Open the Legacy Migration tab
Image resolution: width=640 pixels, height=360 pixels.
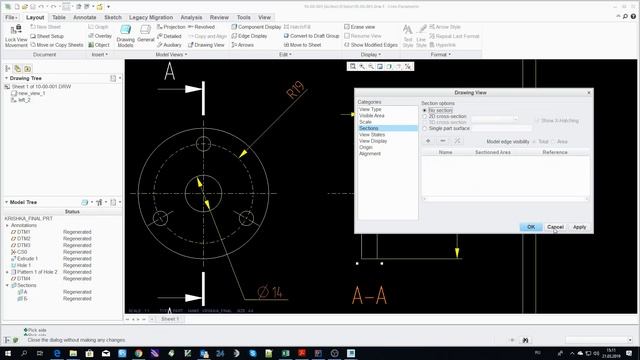point(151,18)
